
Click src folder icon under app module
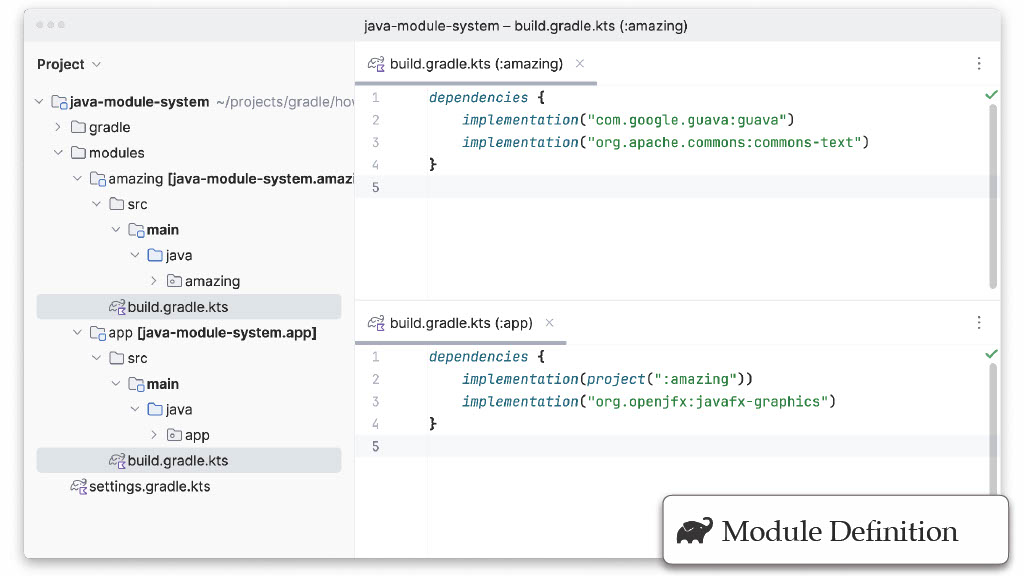tap(117, 358)
